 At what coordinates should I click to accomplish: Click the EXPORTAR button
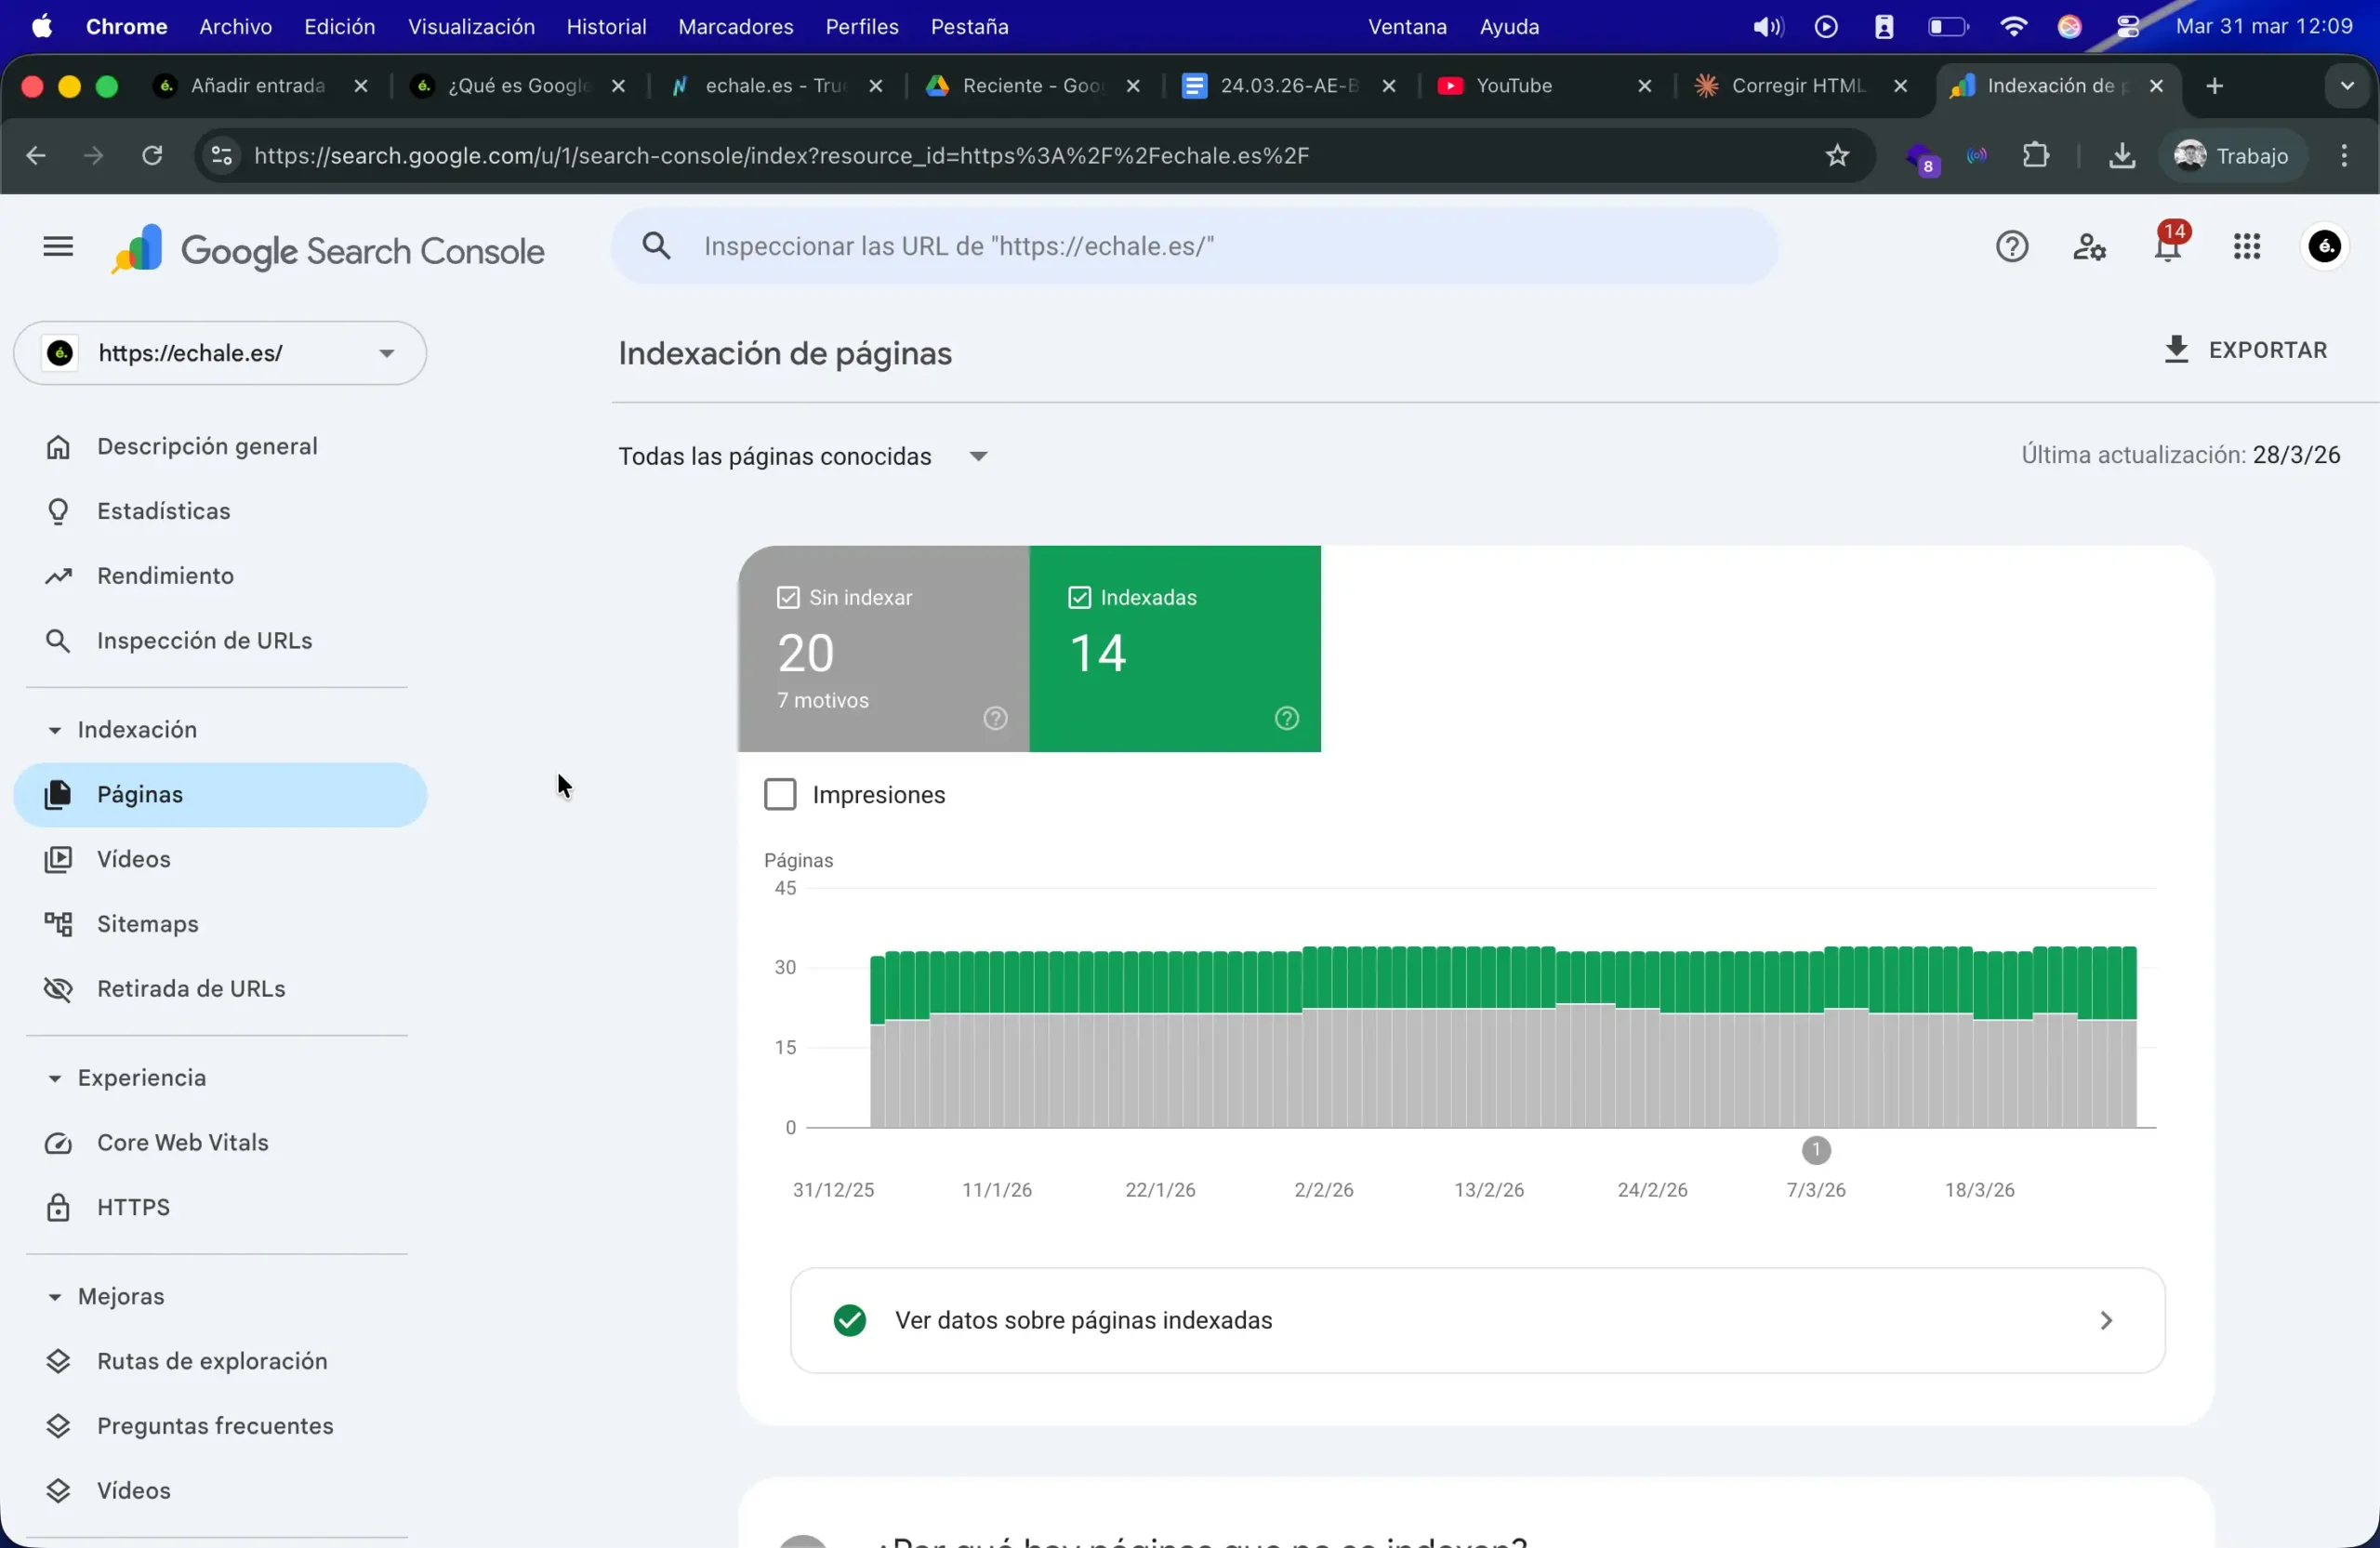point(2246,349)
